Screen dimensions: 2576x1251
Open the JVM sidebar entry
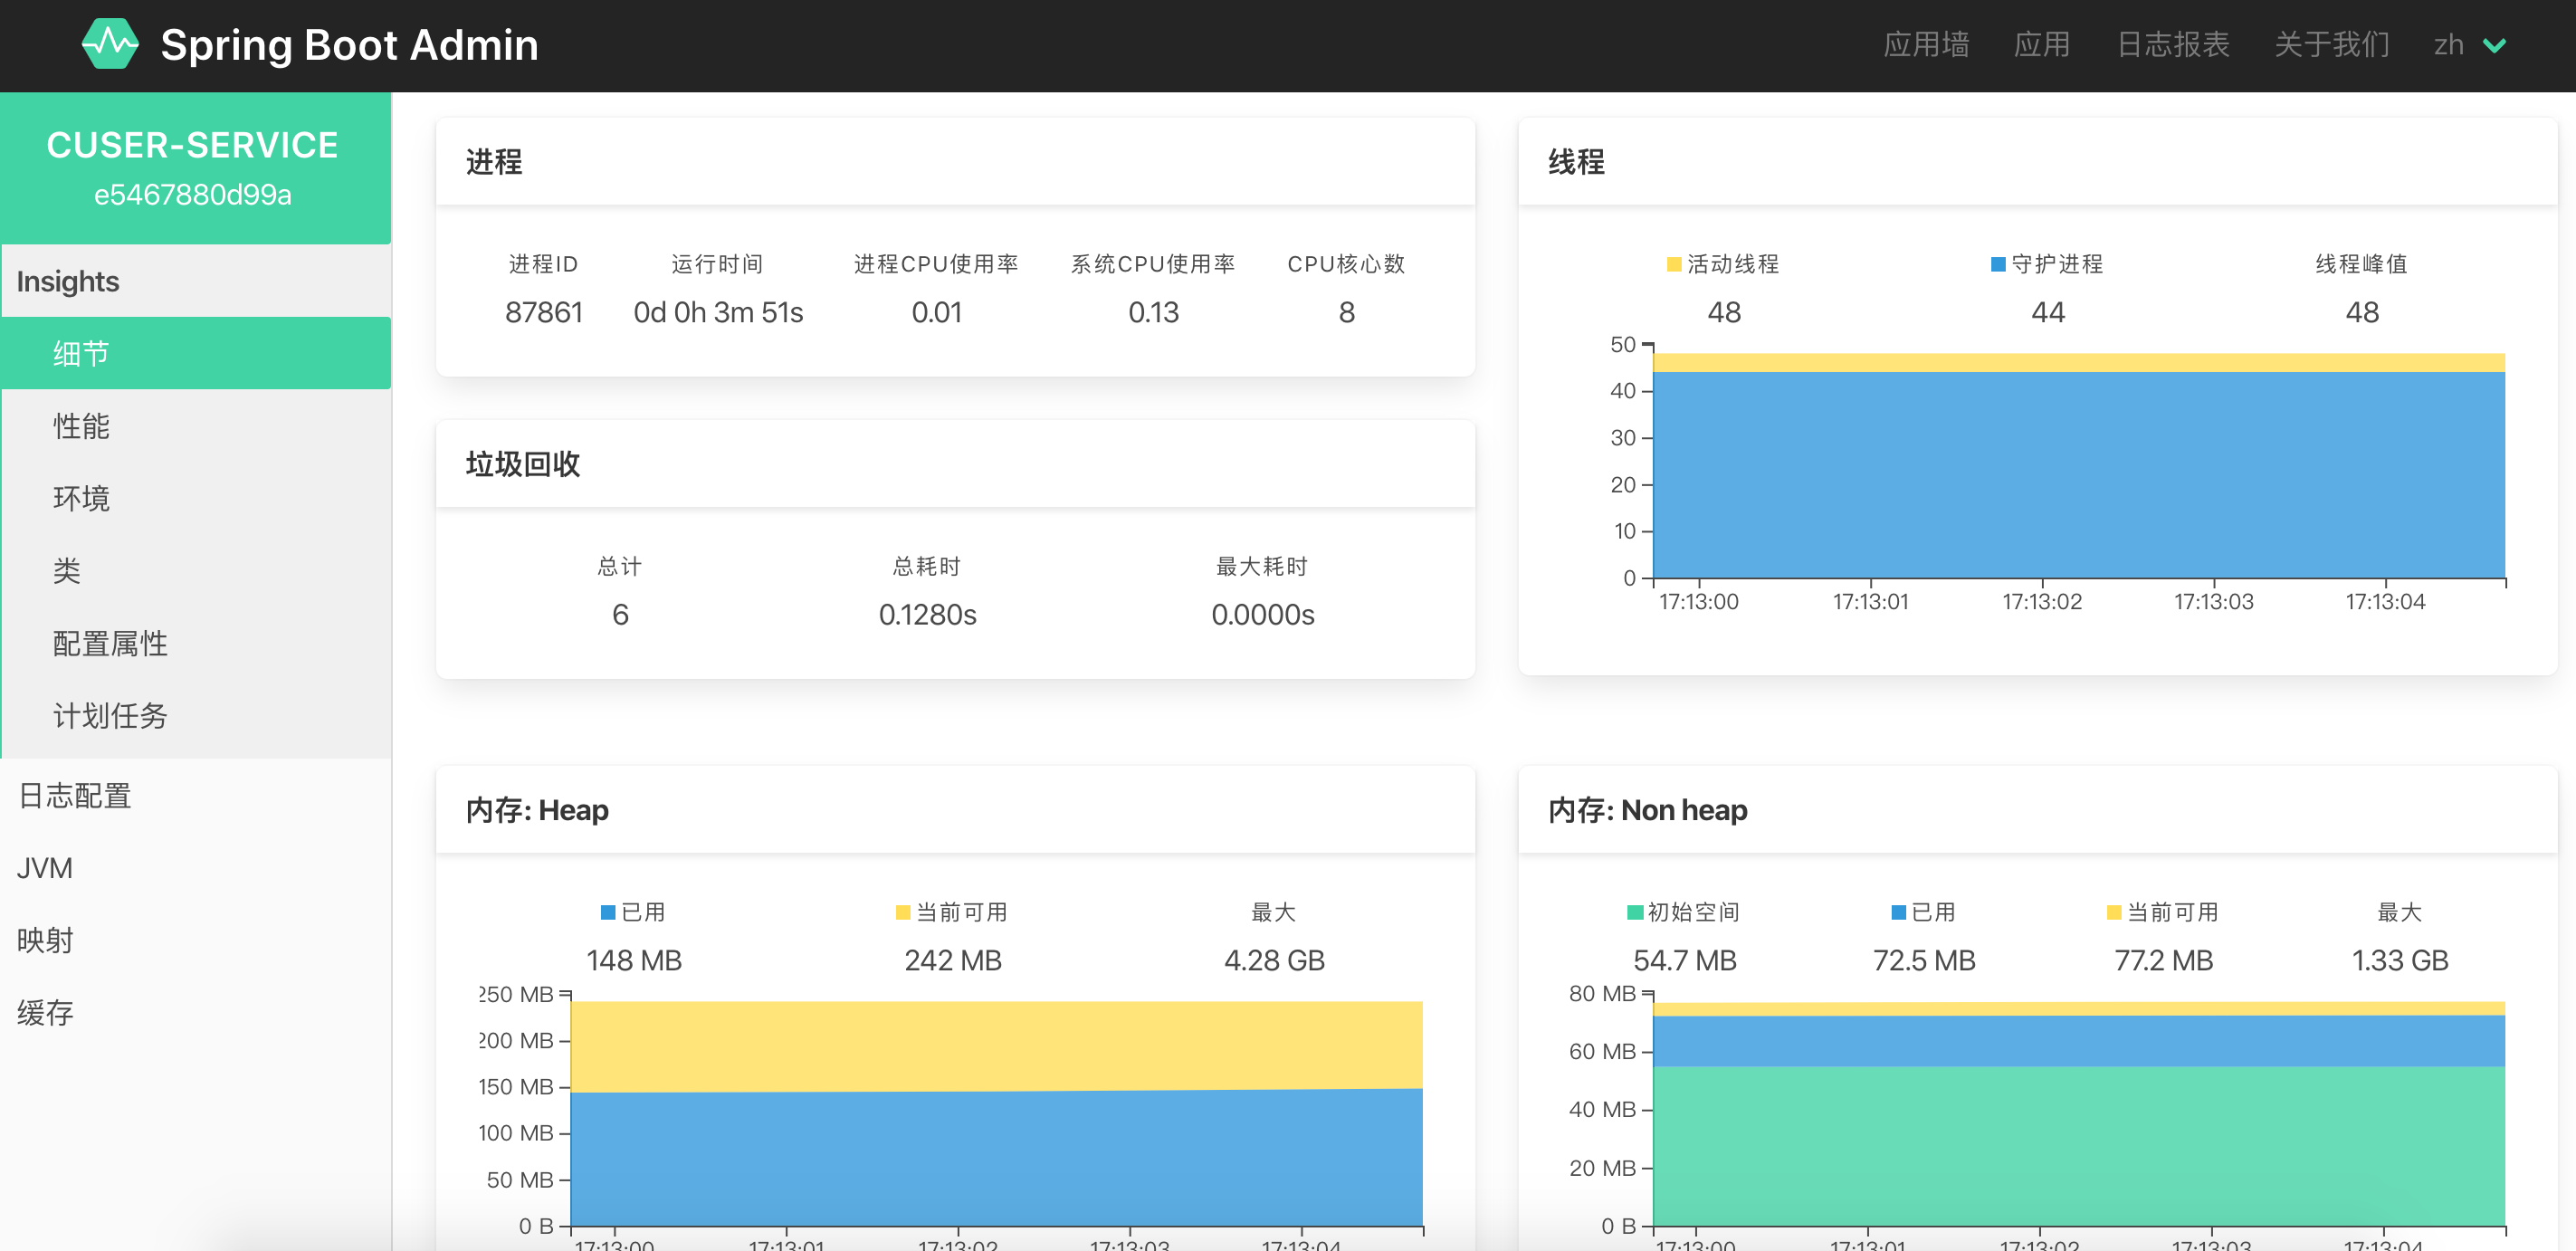196,867
